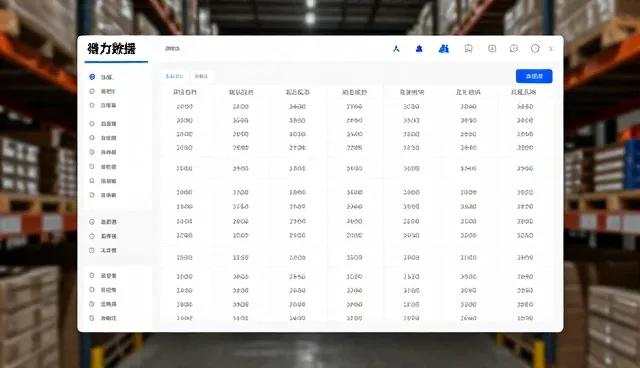Open the blue group of people icon
The image size is (640, 368).
point(444,49)
